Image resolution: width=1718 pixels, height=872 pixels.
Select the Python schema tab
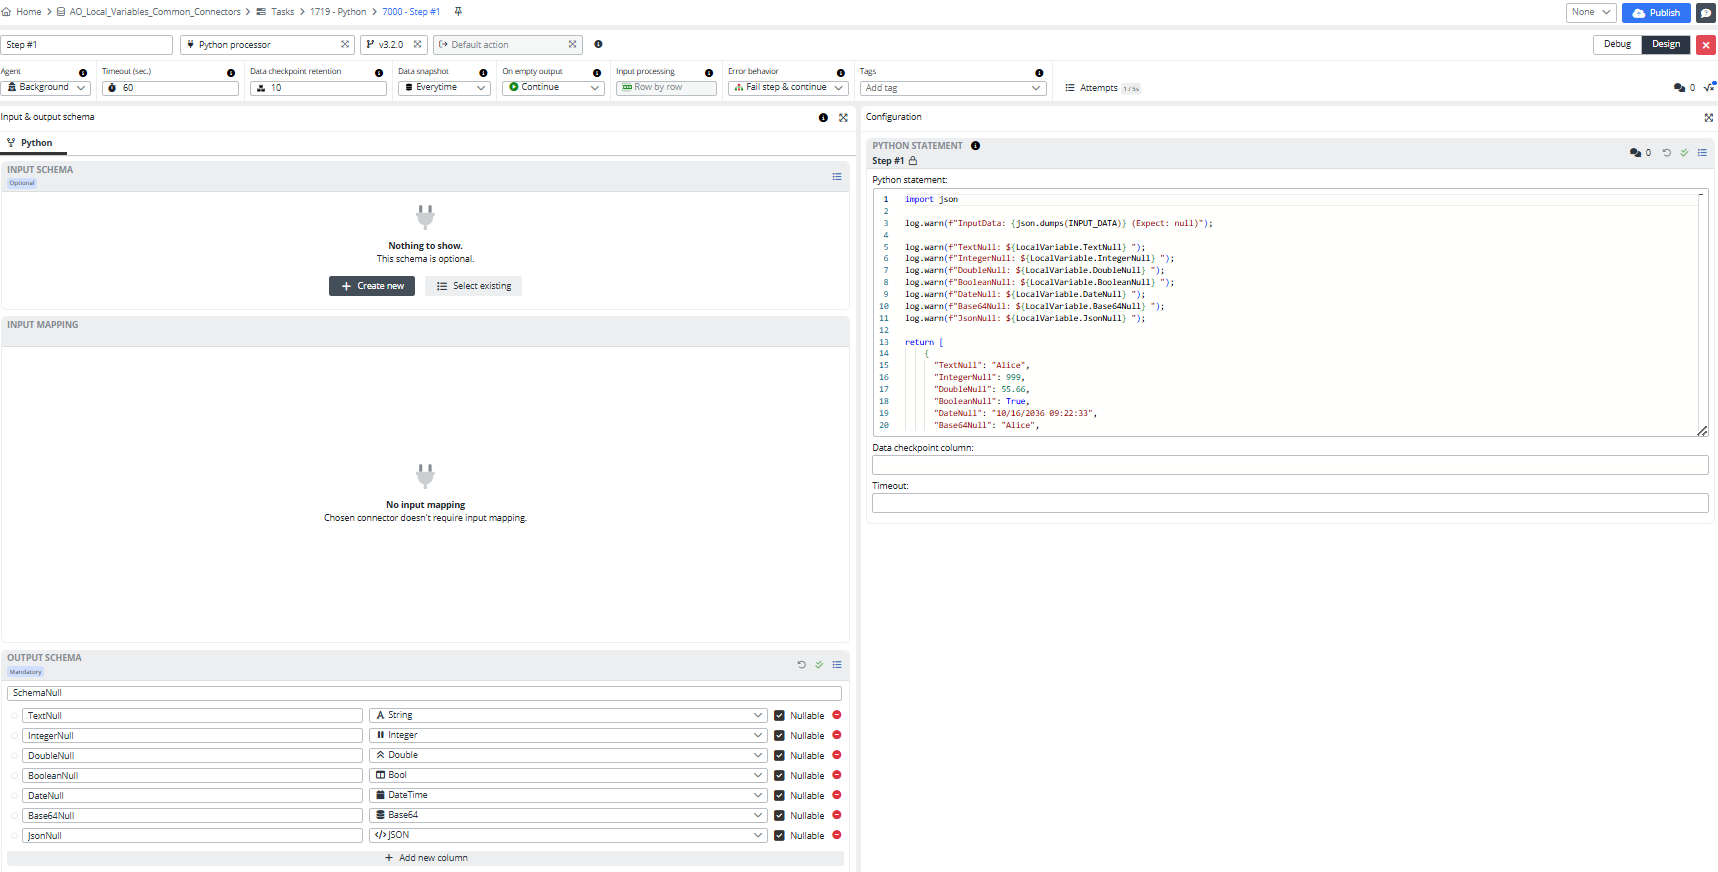(x=35, y=143)
